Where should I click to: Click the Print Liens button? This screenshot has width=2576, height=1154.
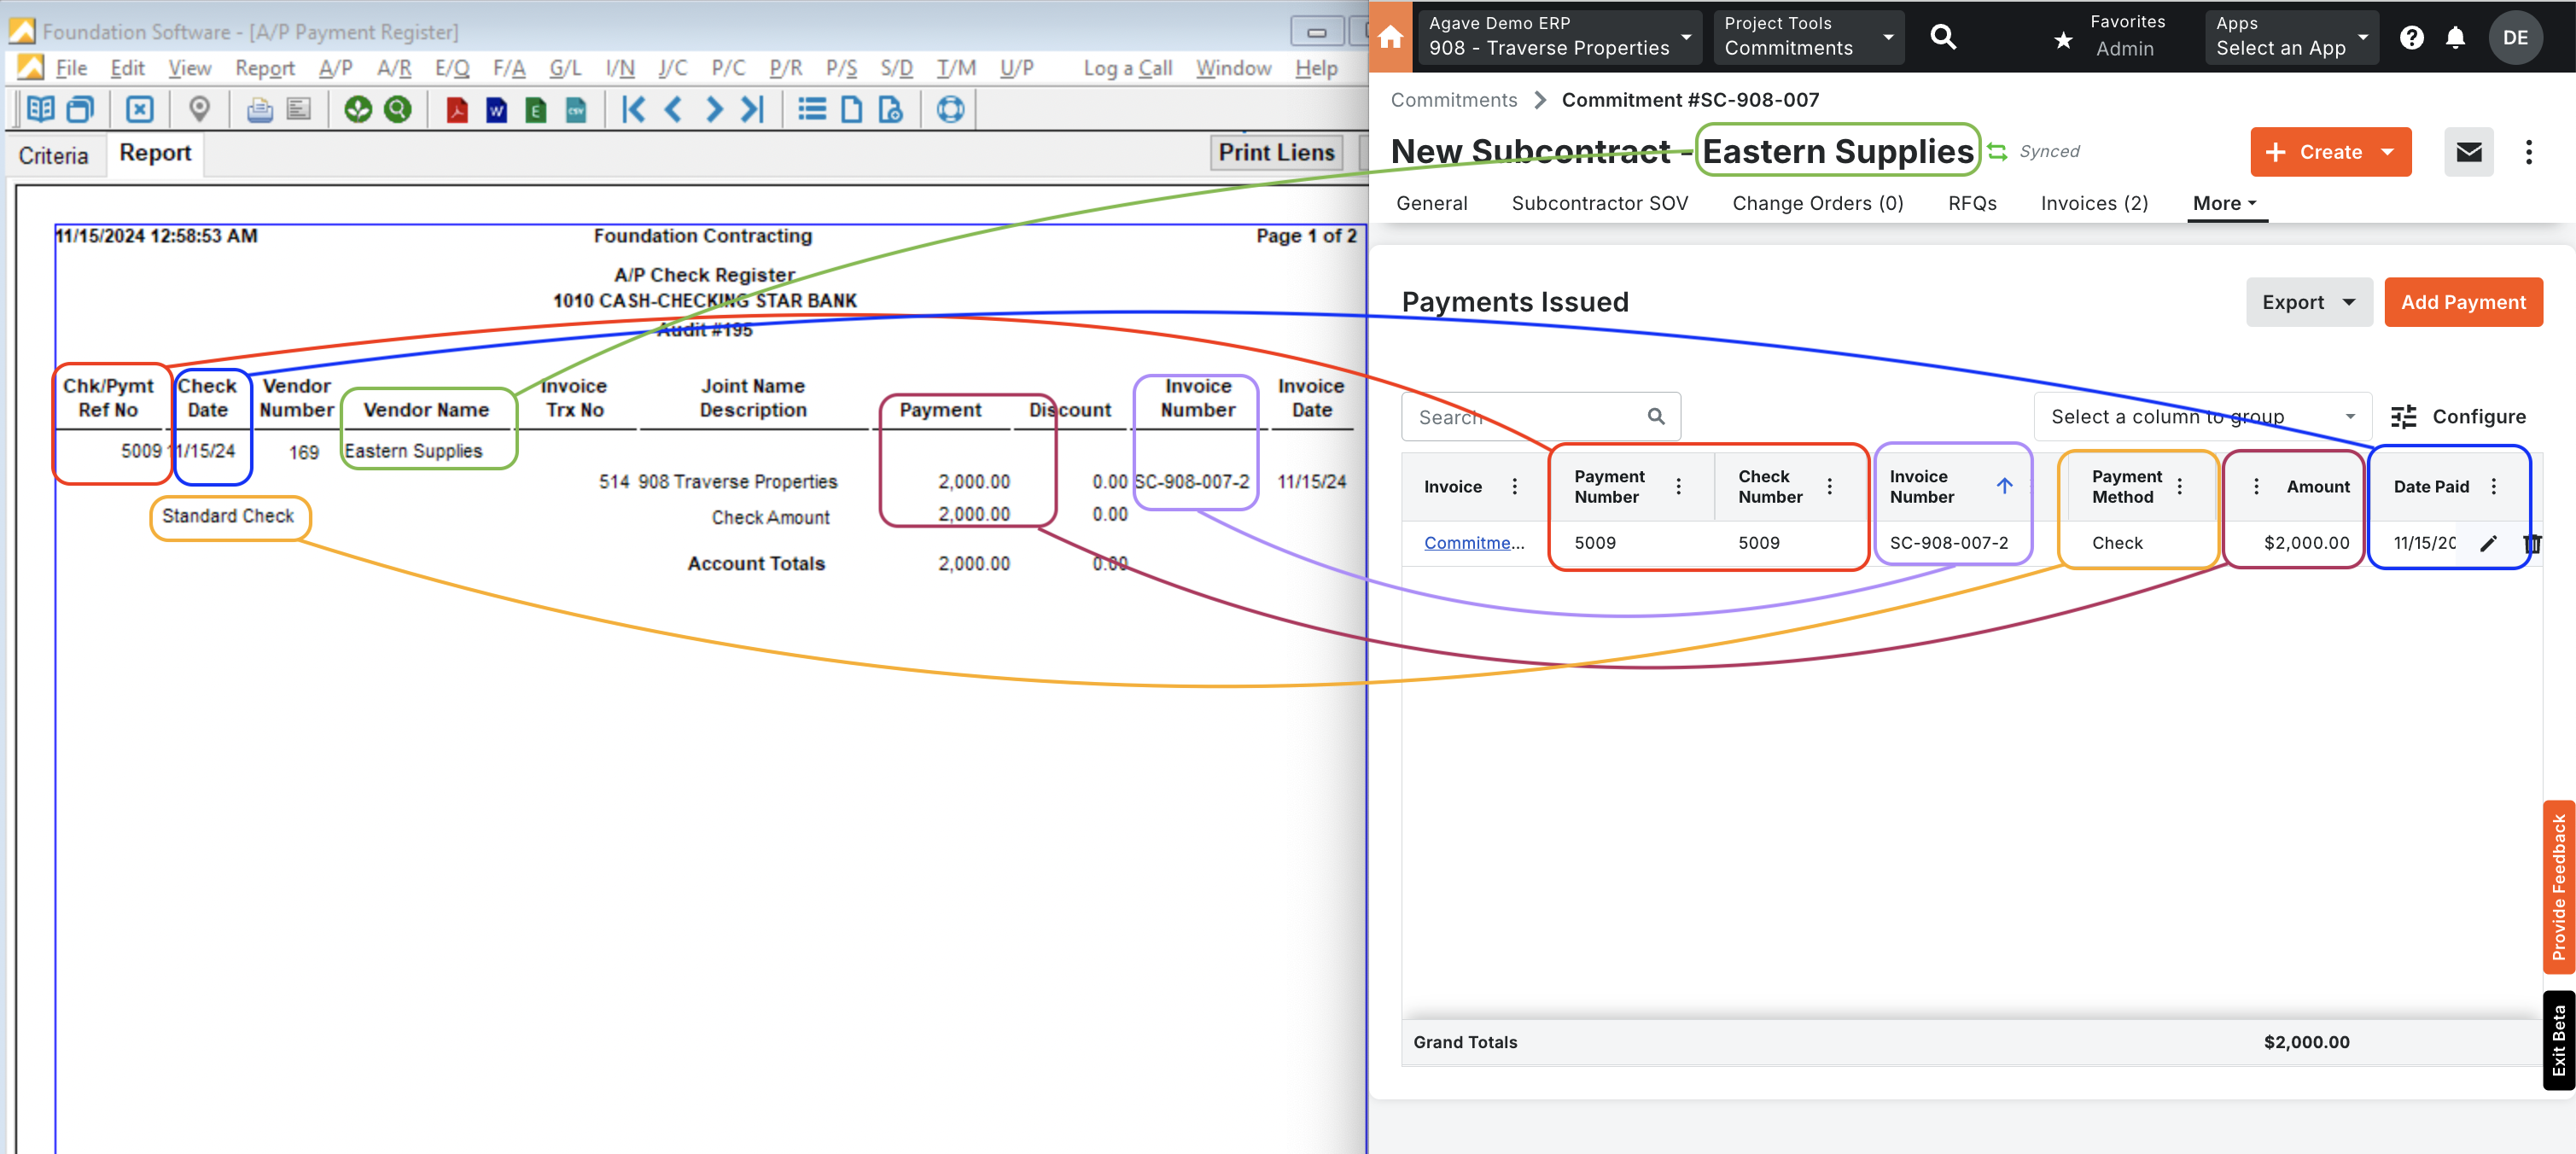1276,153
